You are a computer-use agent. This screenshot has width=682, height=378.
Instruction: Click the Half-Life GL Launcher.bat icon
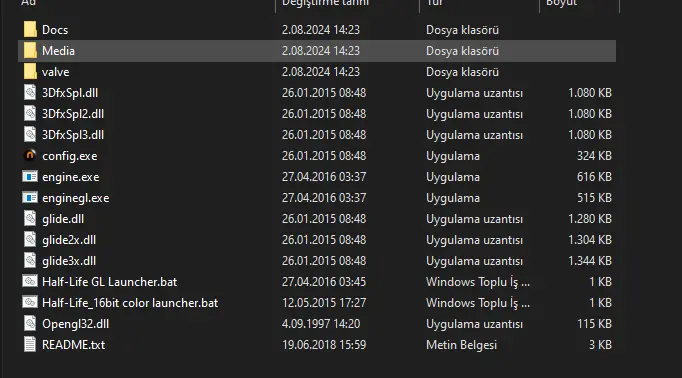(x=30, y=281)
